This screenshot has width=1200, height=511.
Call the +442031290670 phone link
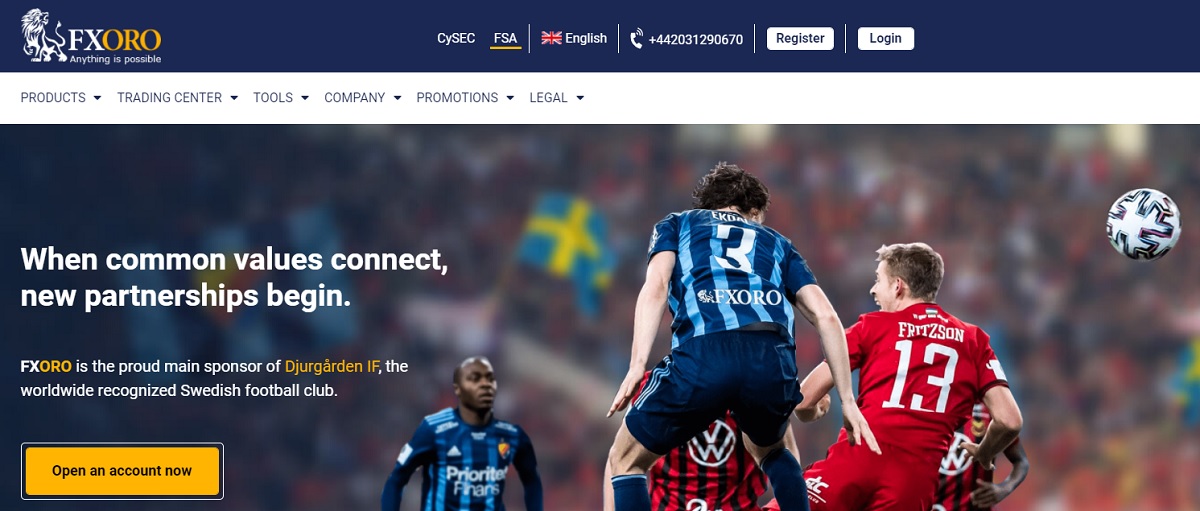click(695, 39)
